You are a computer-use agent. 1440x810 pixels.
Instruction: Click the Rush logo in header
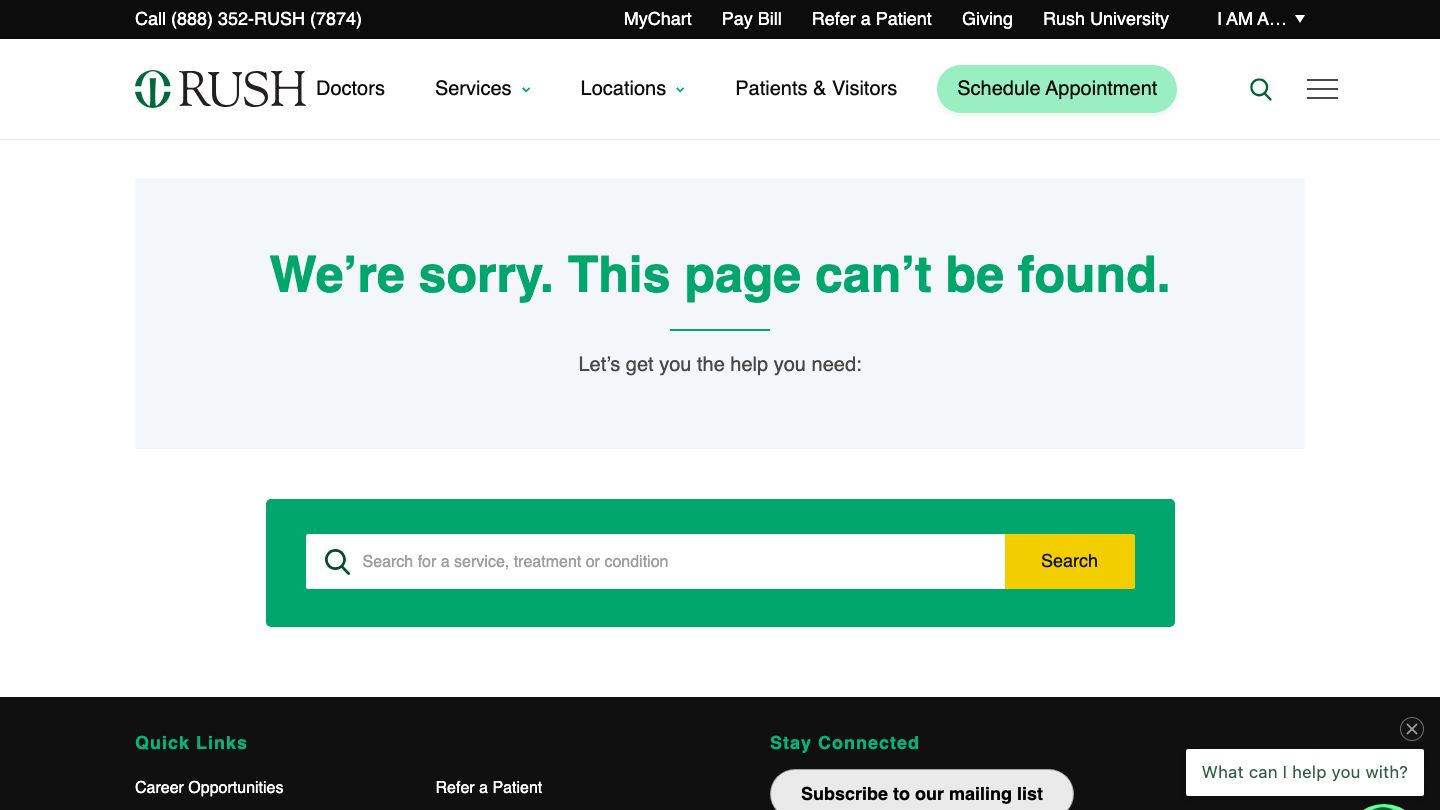(220, 89)
